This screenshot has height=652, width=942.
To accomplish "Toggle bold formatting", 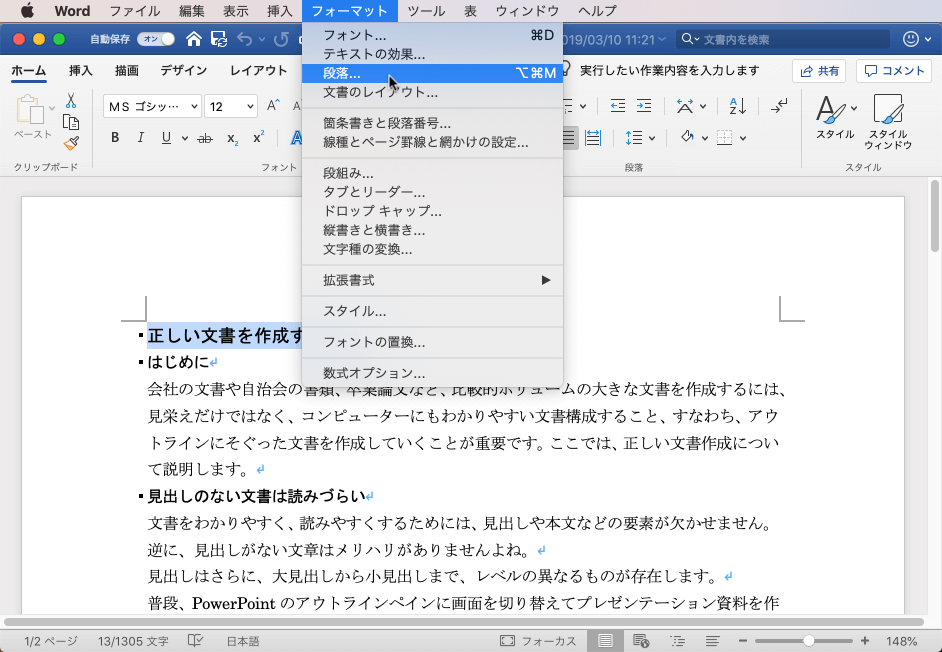I will point(115,138).
